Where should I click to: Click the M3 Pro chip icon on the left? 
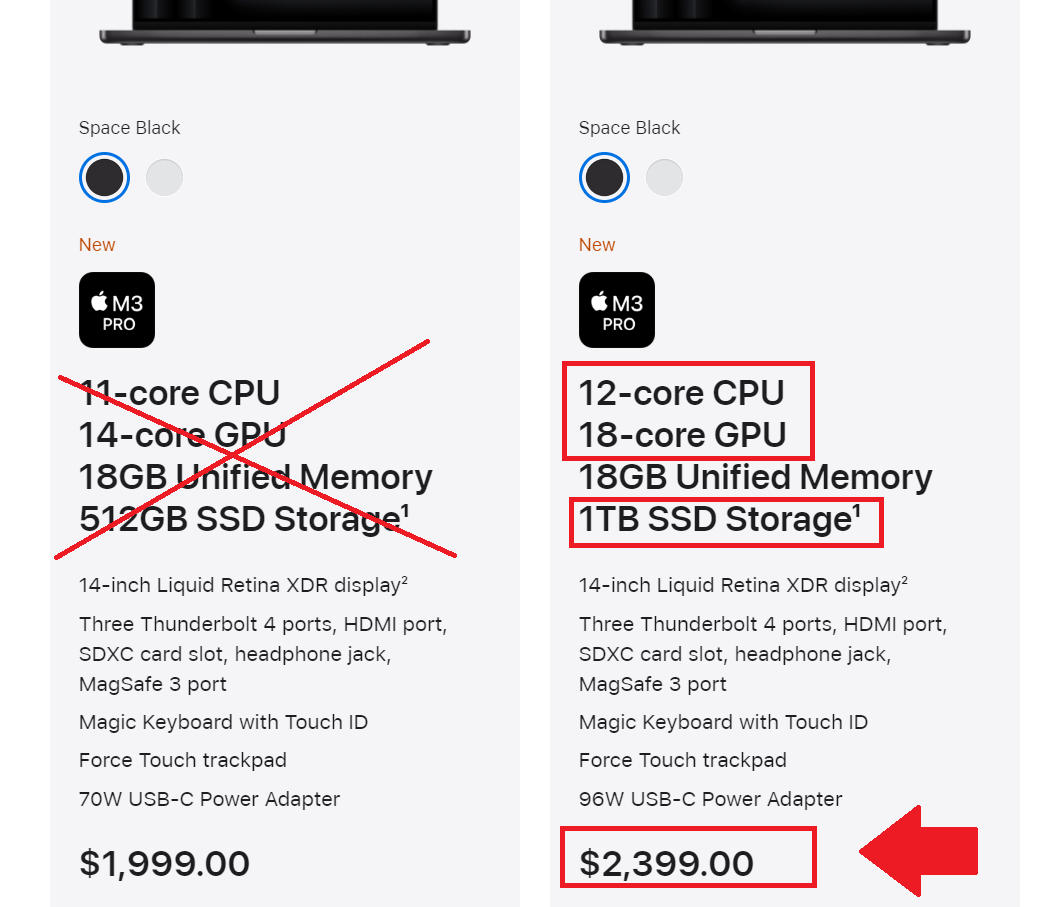pyautogui.click(x=117, y=310)
